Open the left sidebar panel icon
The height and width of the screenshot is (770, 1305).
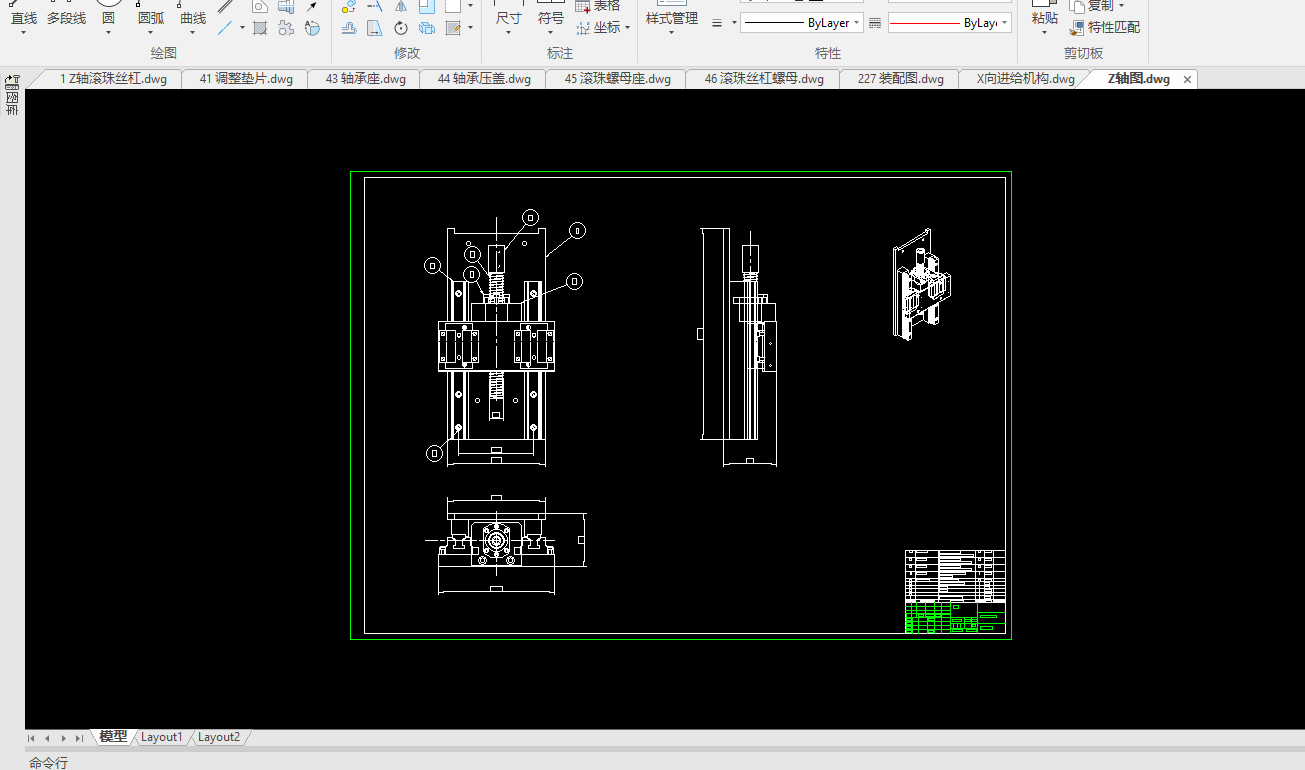[12, 82]
